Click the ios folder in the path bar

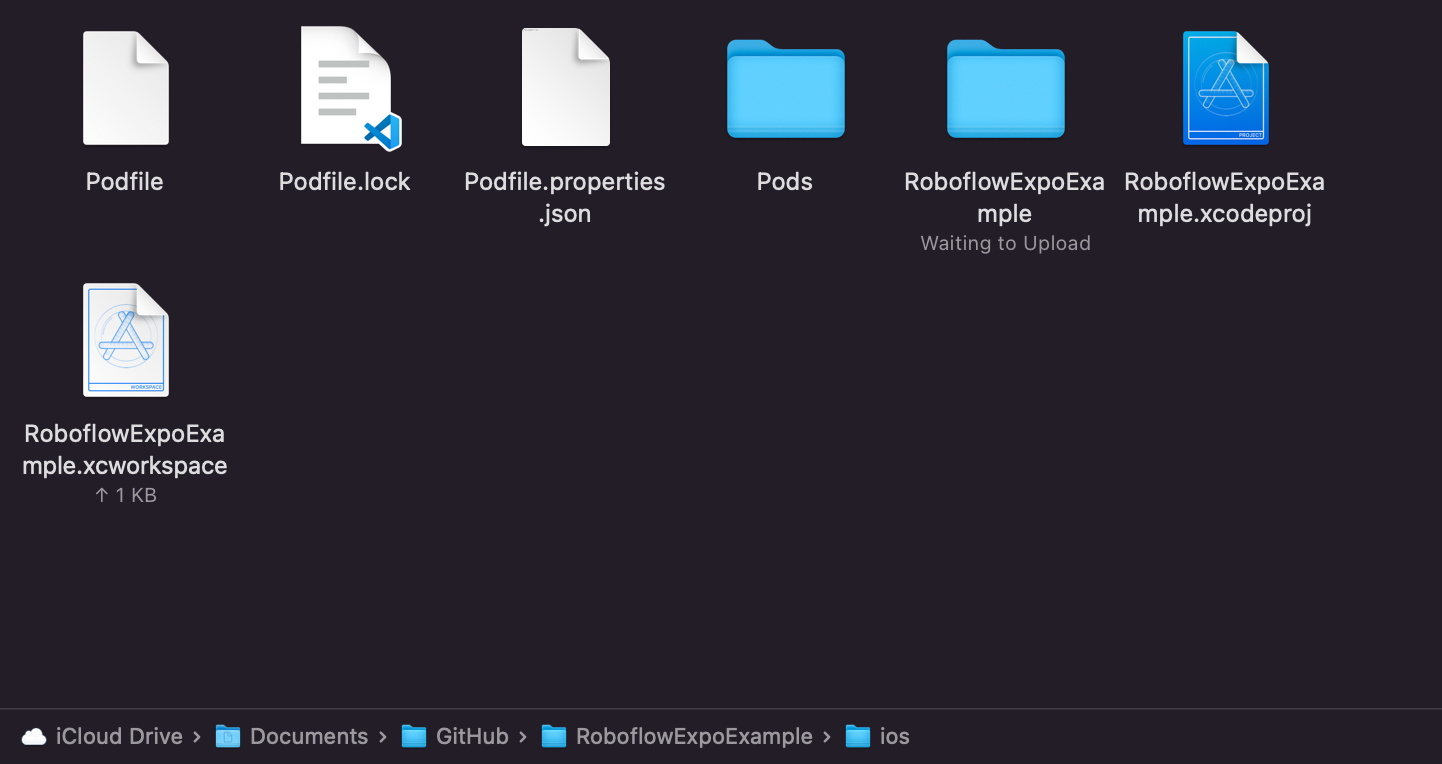click(x=893, y=737)
